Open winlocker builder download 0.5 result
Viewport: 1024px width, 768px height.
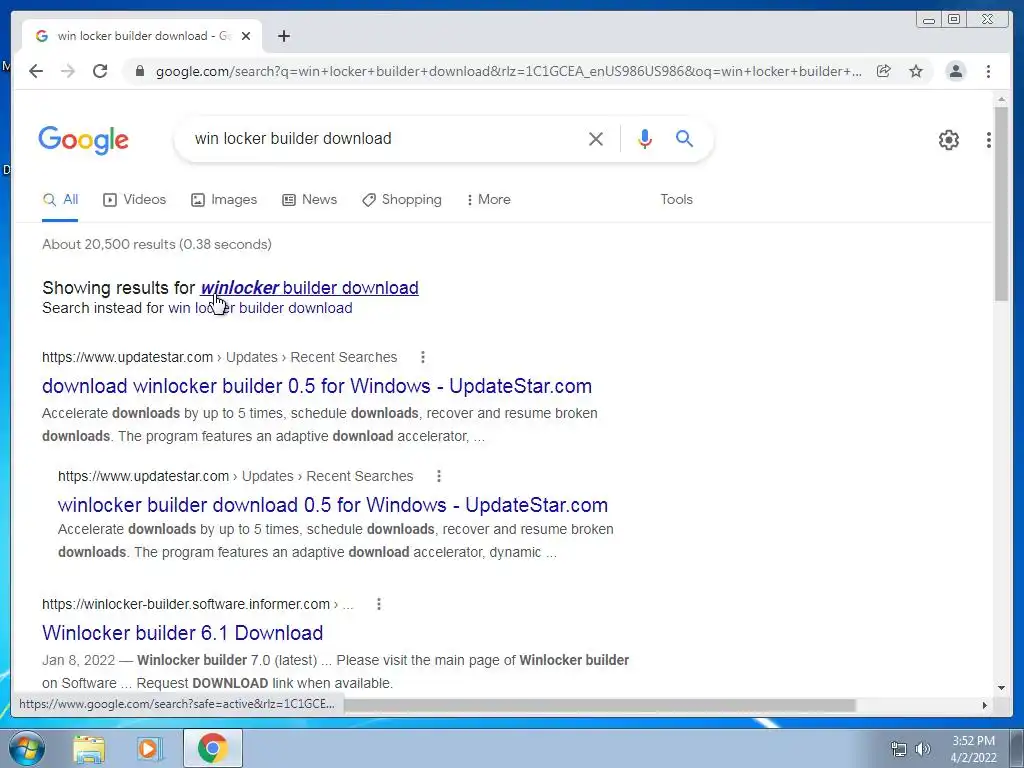(x=333, y=505)
